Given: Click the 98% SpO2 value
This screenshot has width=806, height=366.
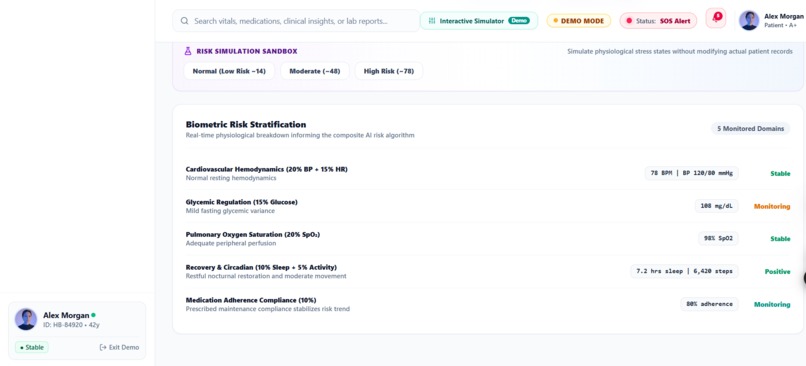Looking at the screenshot, I should [718, 239].
